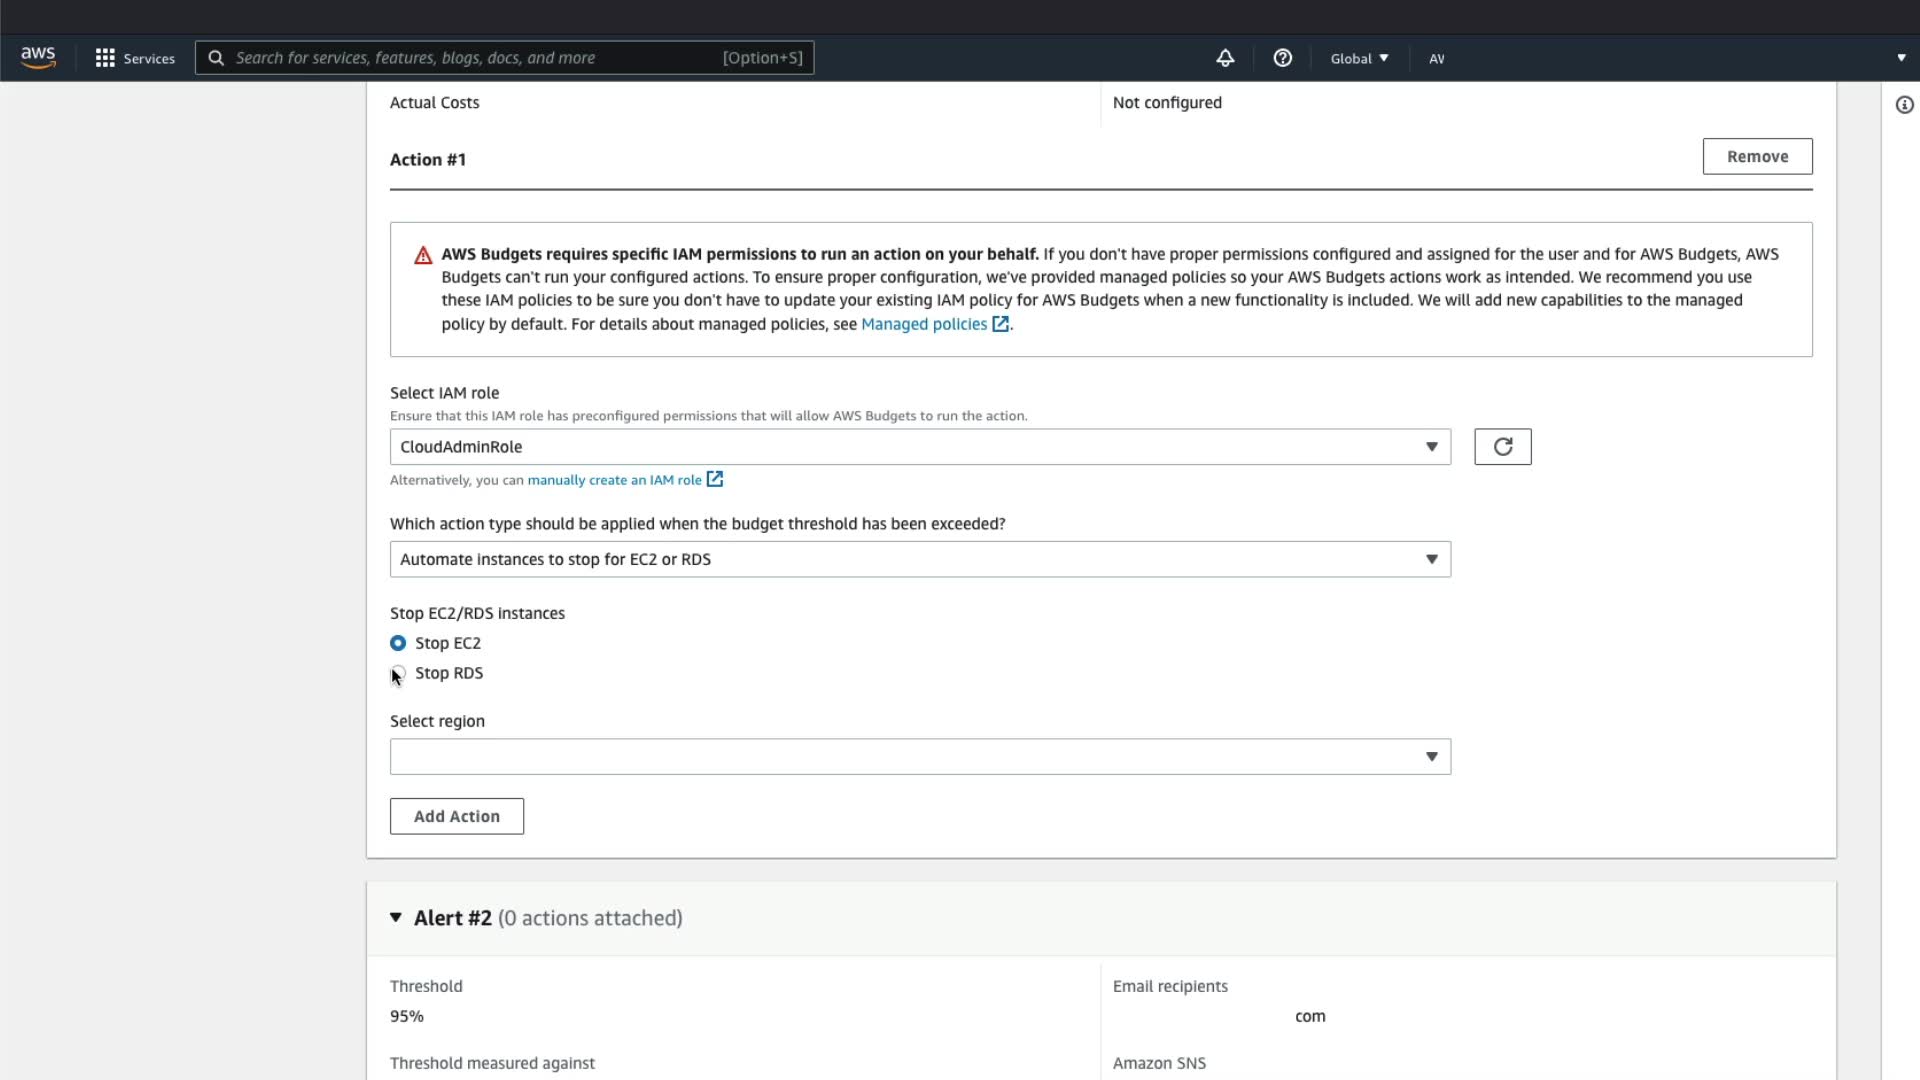Open the notifications bell

1225,58
